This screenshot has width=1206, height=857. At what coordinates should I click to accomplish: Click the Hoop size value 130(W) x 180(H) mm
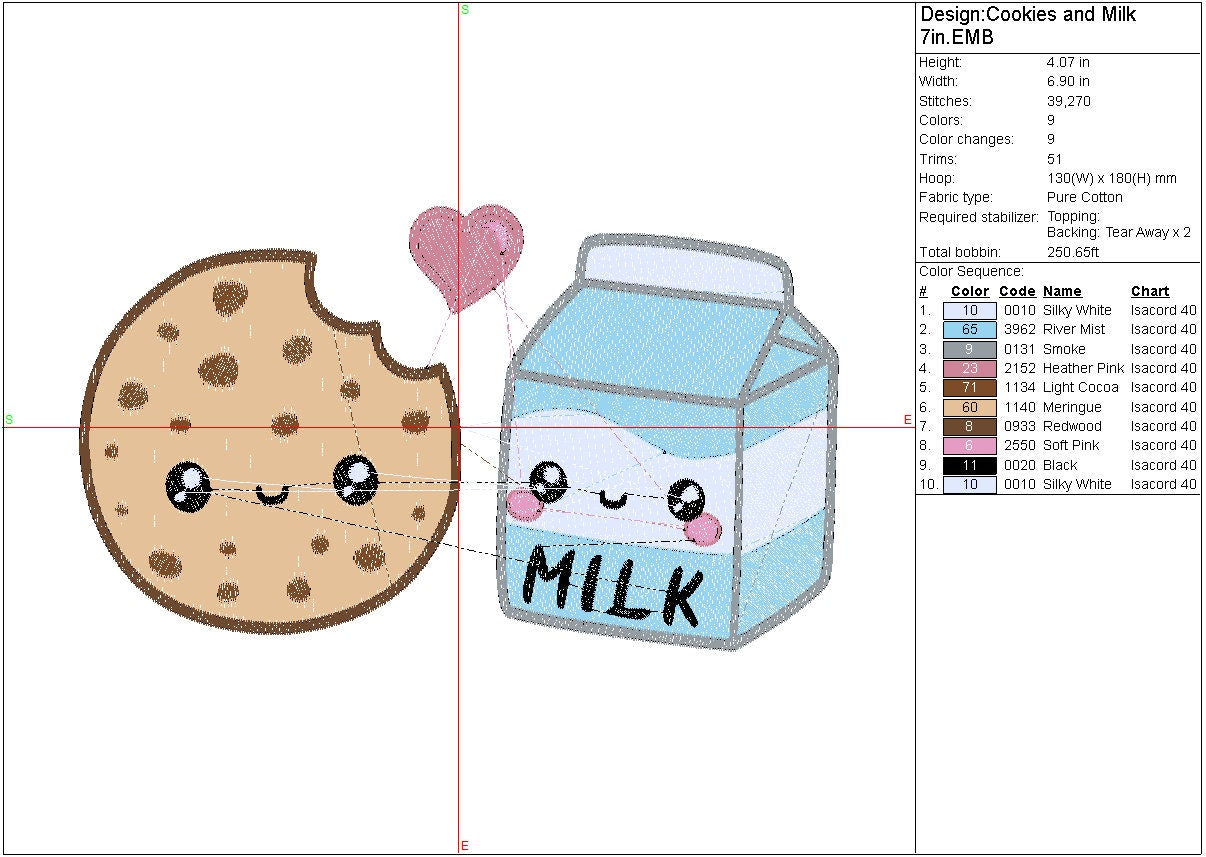click(x=1111, y=178)
